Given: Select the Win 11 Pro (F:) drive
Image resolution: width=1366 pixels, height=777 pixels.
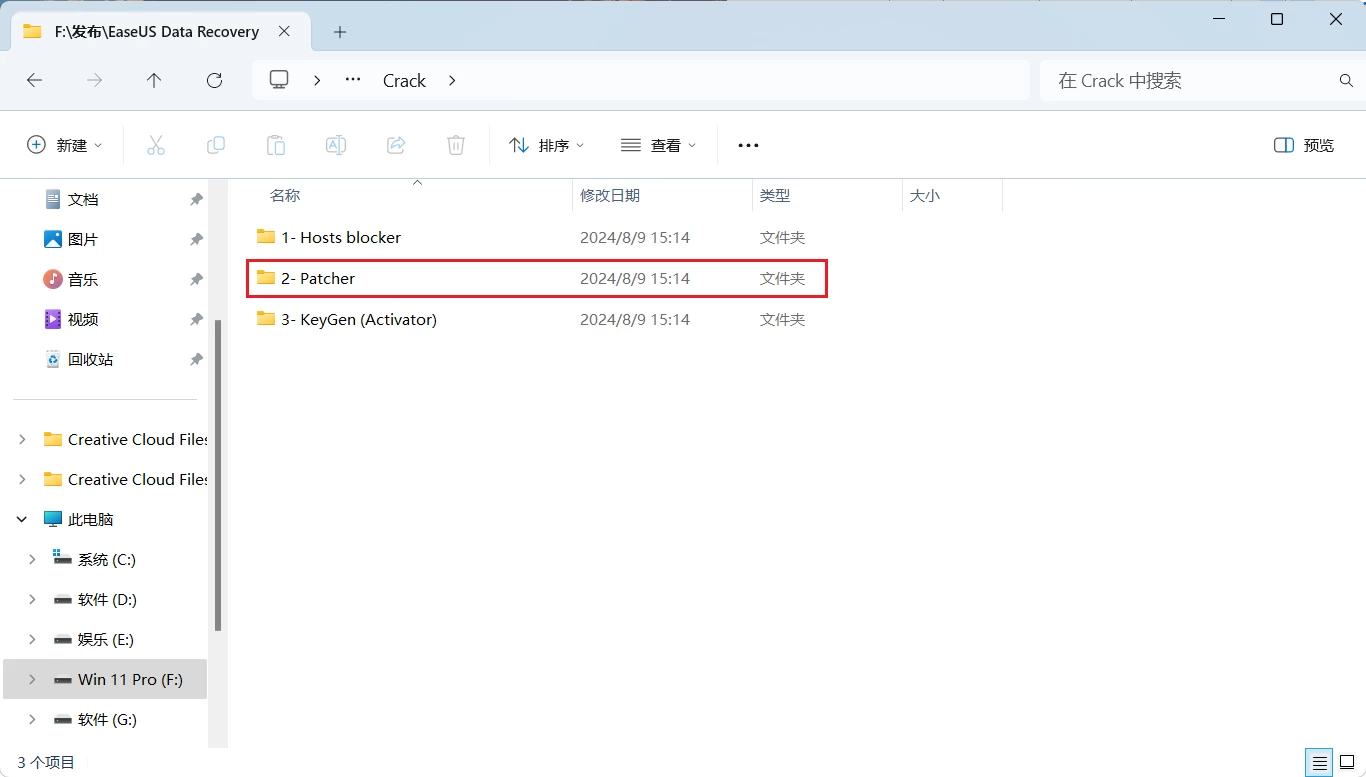Looking at the screenshot, I should click(x=105, y=679).
